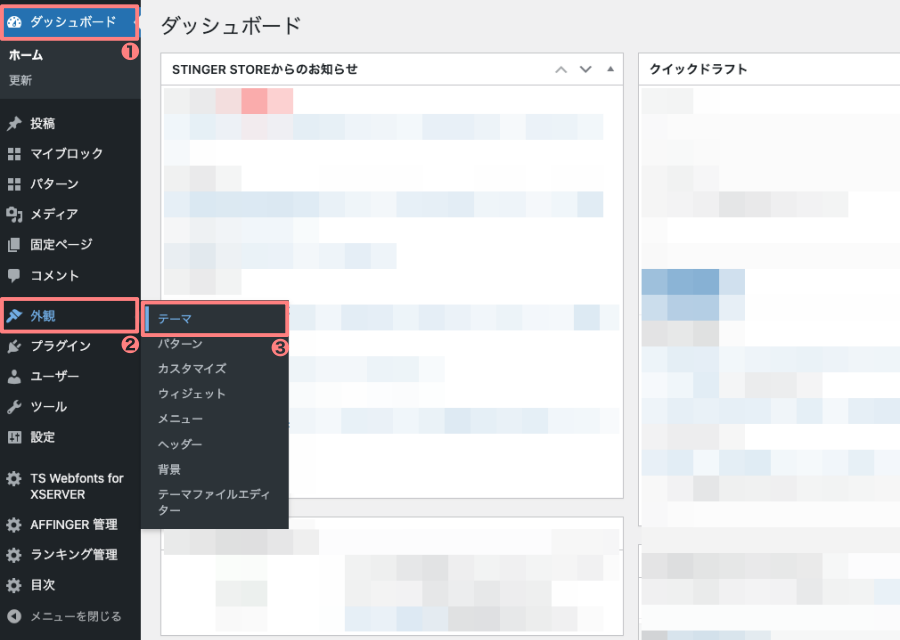Screen dimensions: 900x640
Task: Open ウィジェット from 外観 flyout
Action: tap(192, 394)
